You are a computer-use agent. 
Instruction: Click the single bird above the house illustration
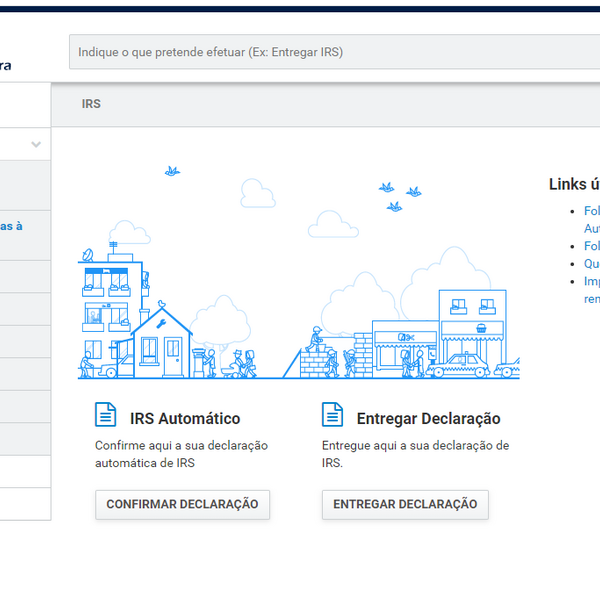pos(172,171)
